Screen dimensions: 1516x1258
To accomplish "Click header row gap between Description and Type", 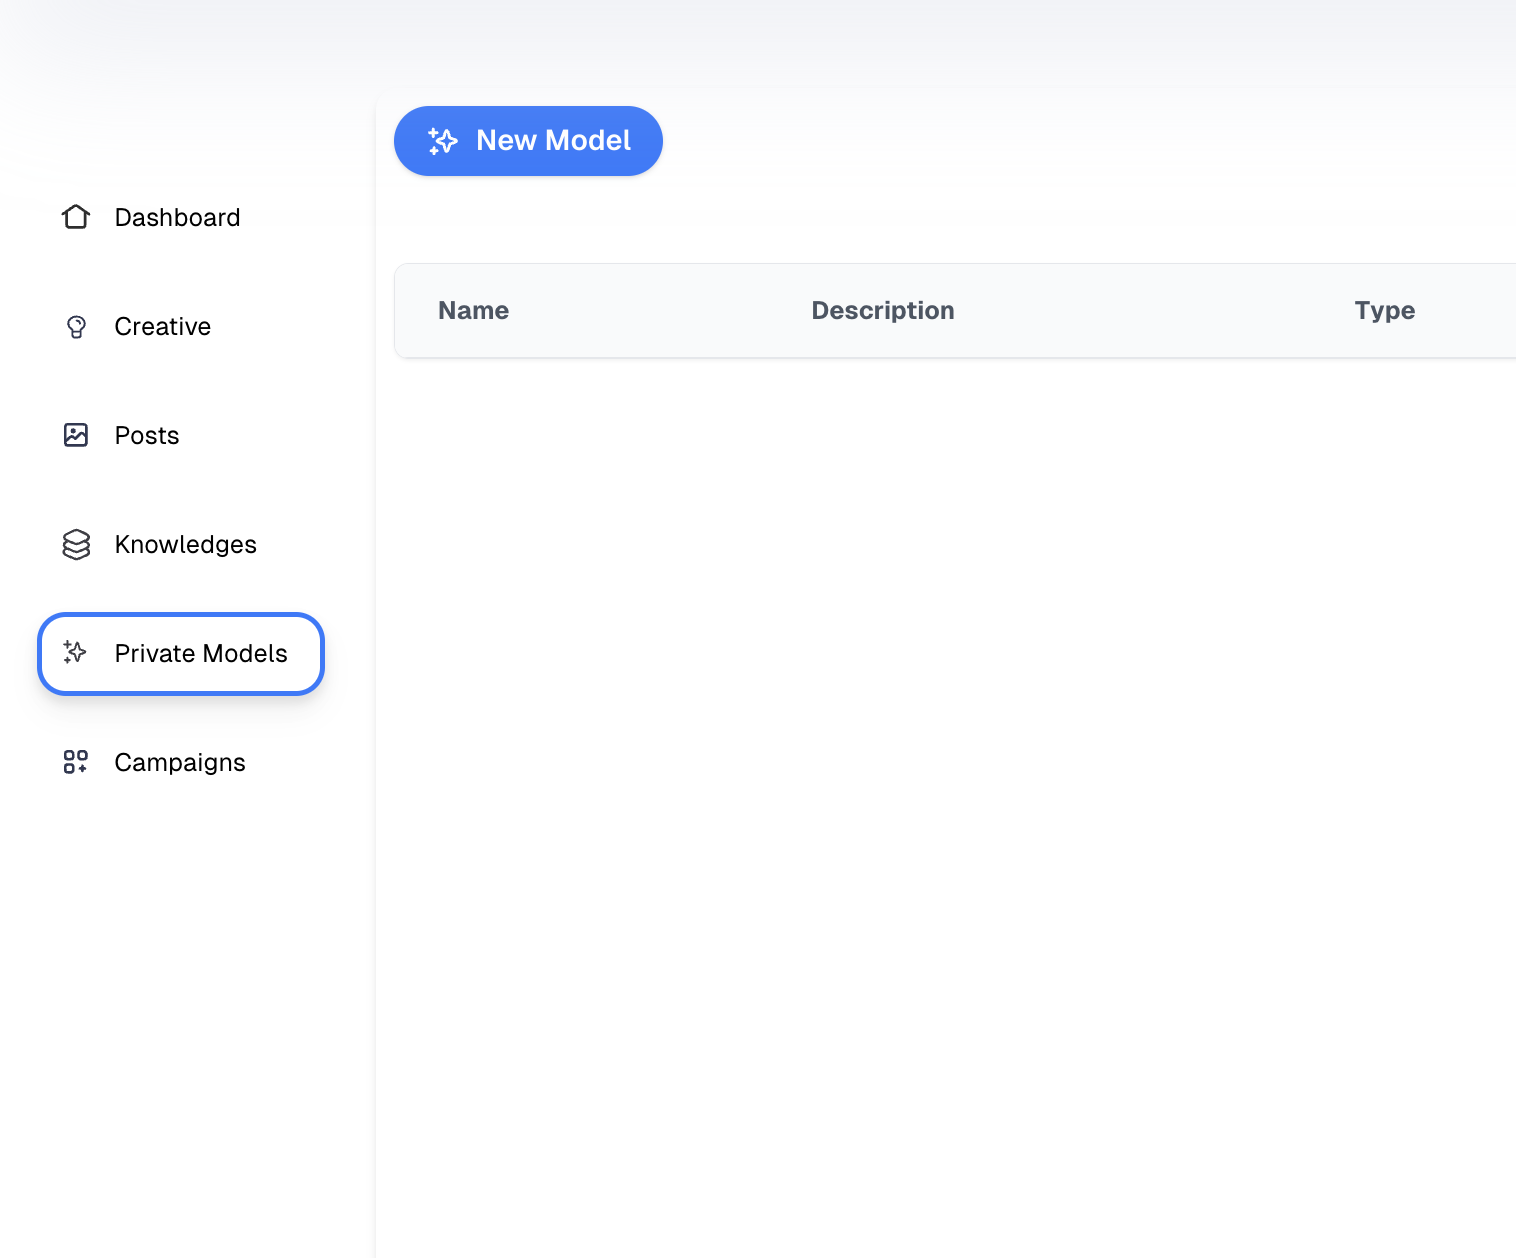I will [1150, 311].
